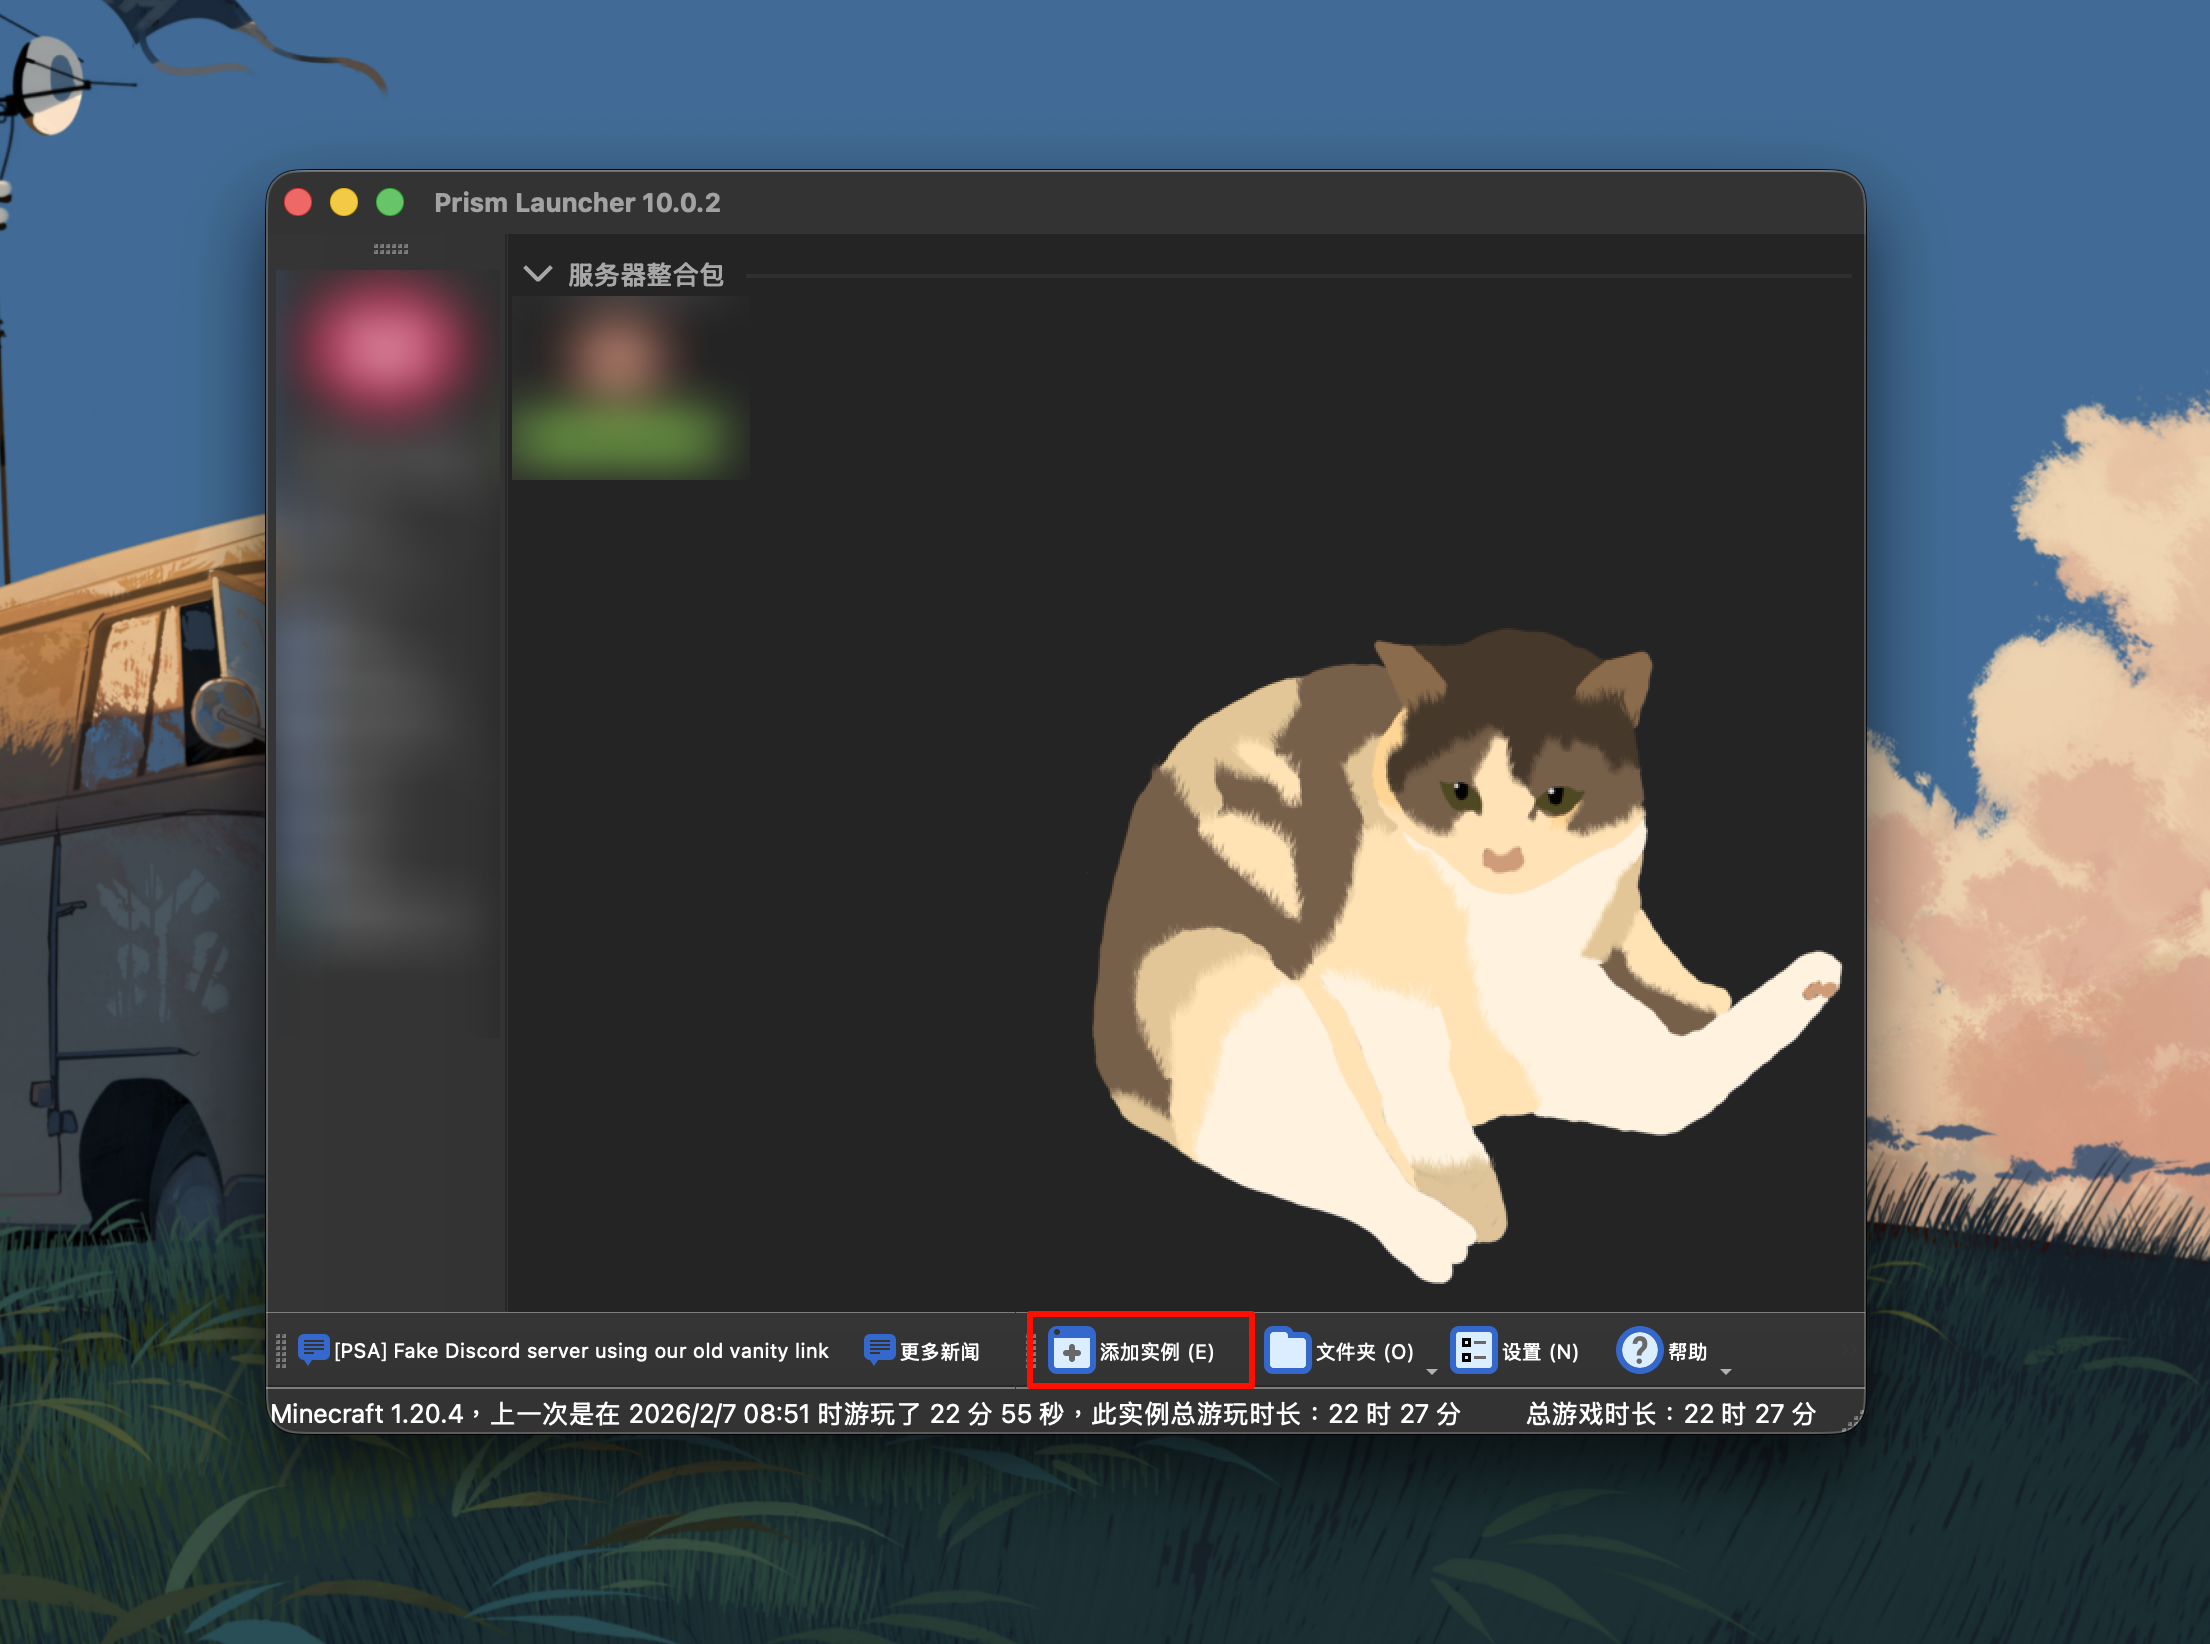Click the news toolbar drag handle
The image size is (2210, 1644).
pos(281,1351)
